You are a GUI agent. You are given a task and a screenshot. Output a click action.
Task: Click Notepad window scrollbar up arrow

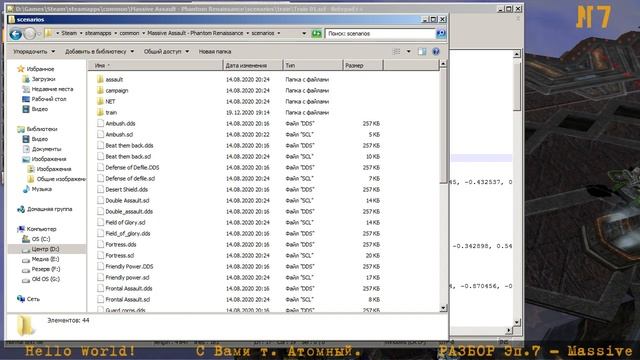coord(517,54)
